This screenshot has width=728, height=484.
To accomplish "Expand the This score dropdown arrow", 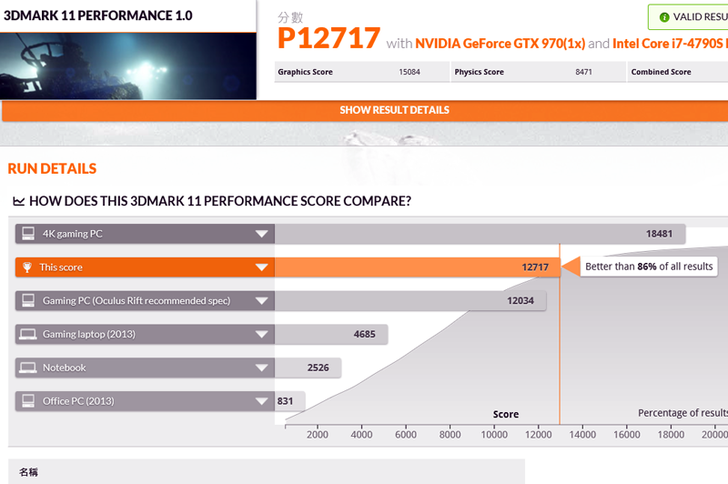I will pos(261,267).
